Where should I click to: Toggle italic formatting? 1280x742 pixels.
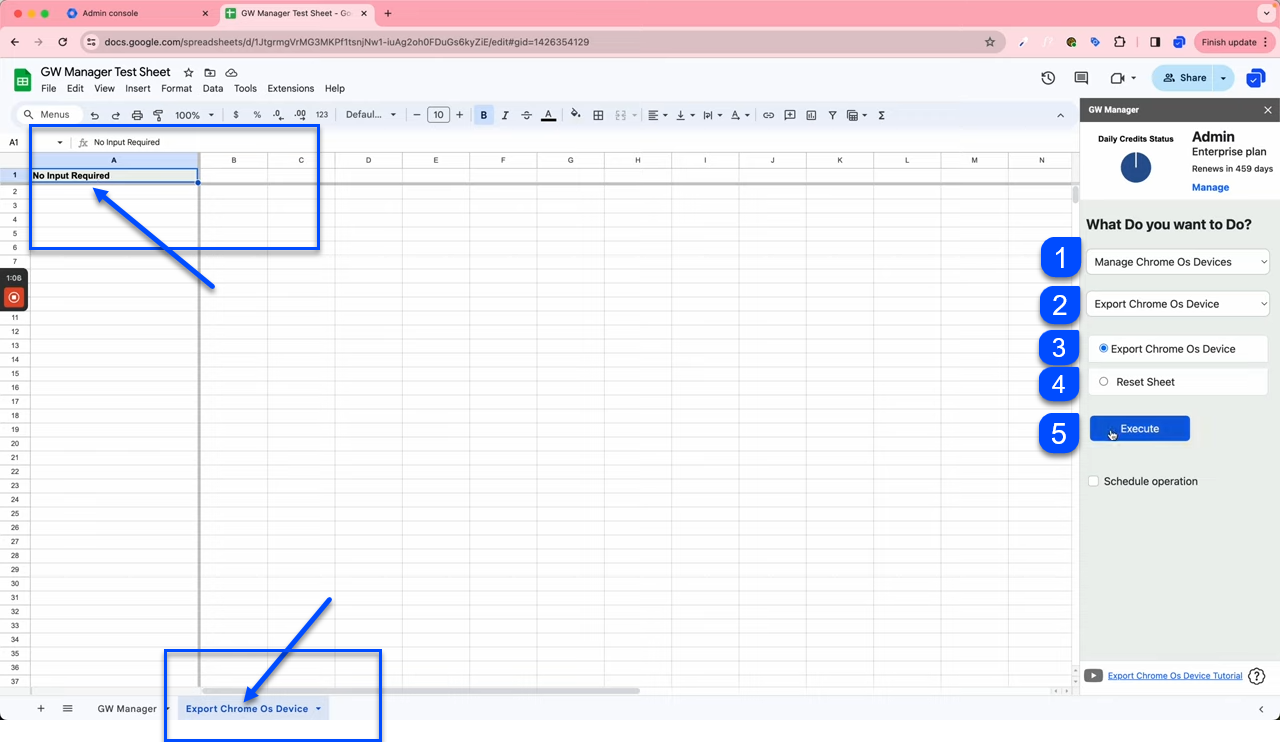[x=505, y=115]
